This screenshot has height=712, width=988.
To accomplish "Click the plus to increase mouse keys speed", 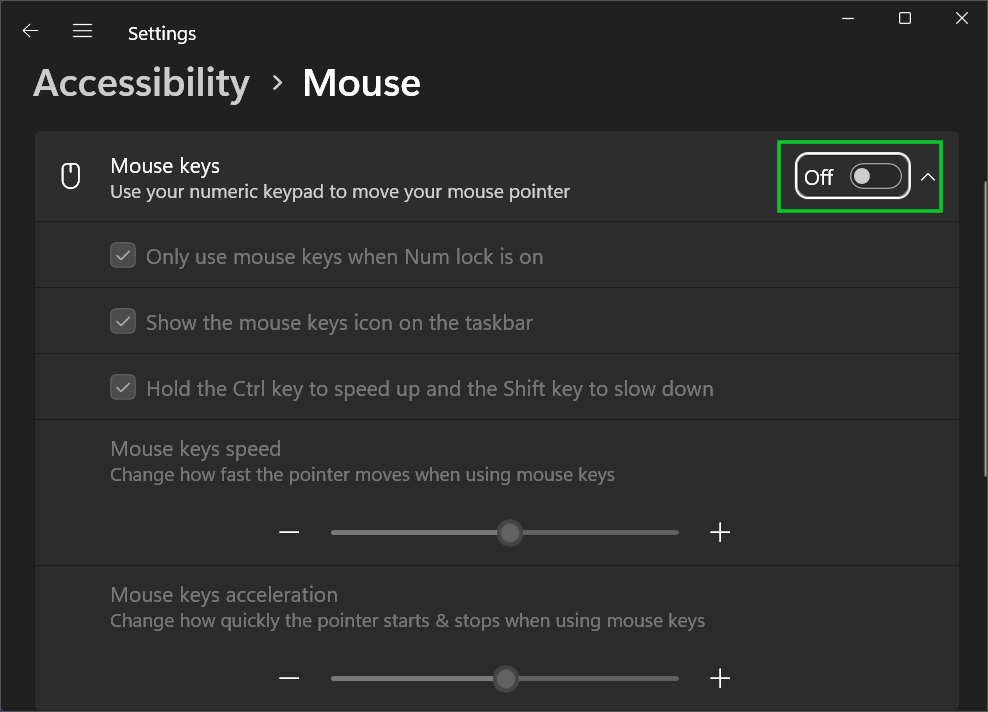I will [720, 532].
